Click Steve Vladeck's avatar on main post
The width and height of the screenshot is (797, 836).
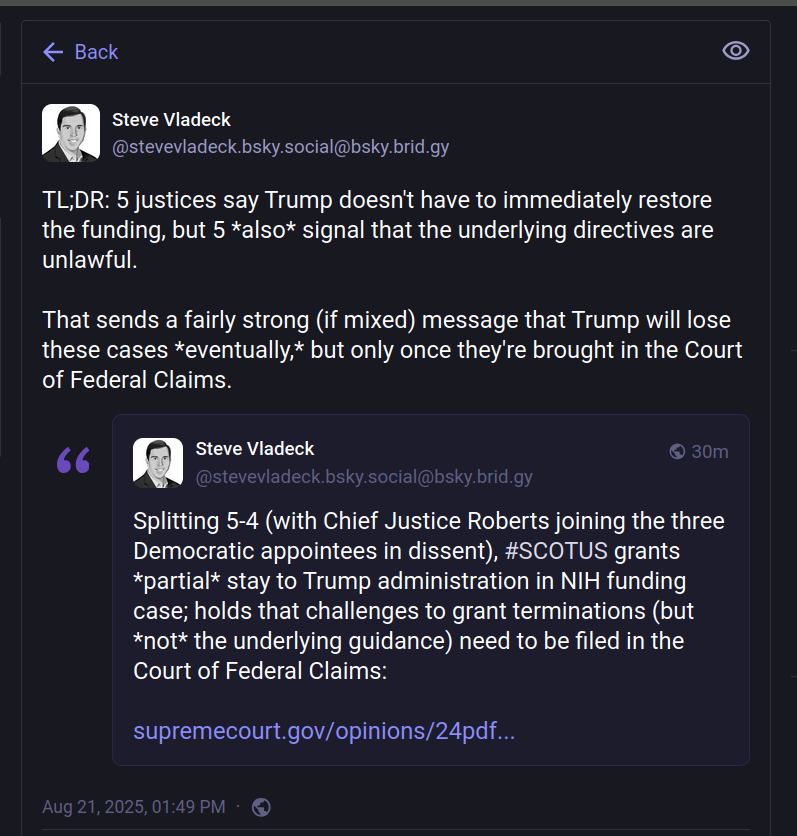(71, 133)
